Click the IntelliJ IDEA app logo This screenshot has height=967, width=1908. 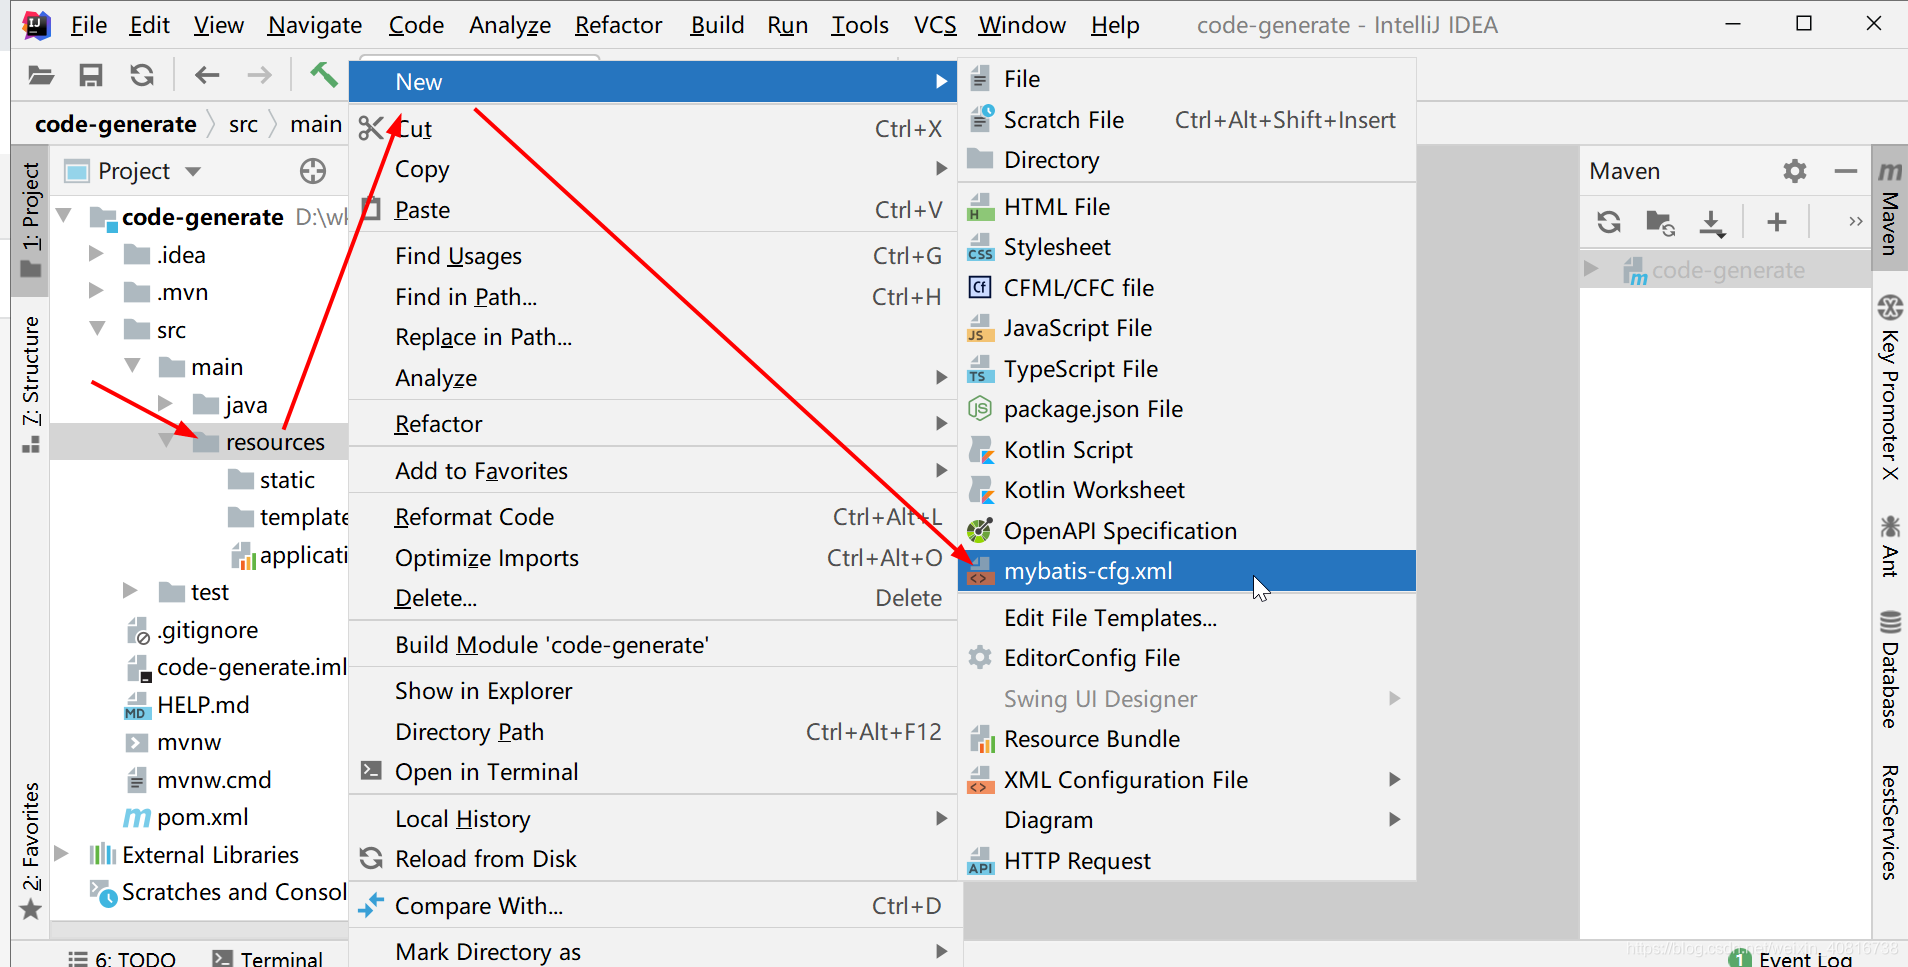click(36, 24)
